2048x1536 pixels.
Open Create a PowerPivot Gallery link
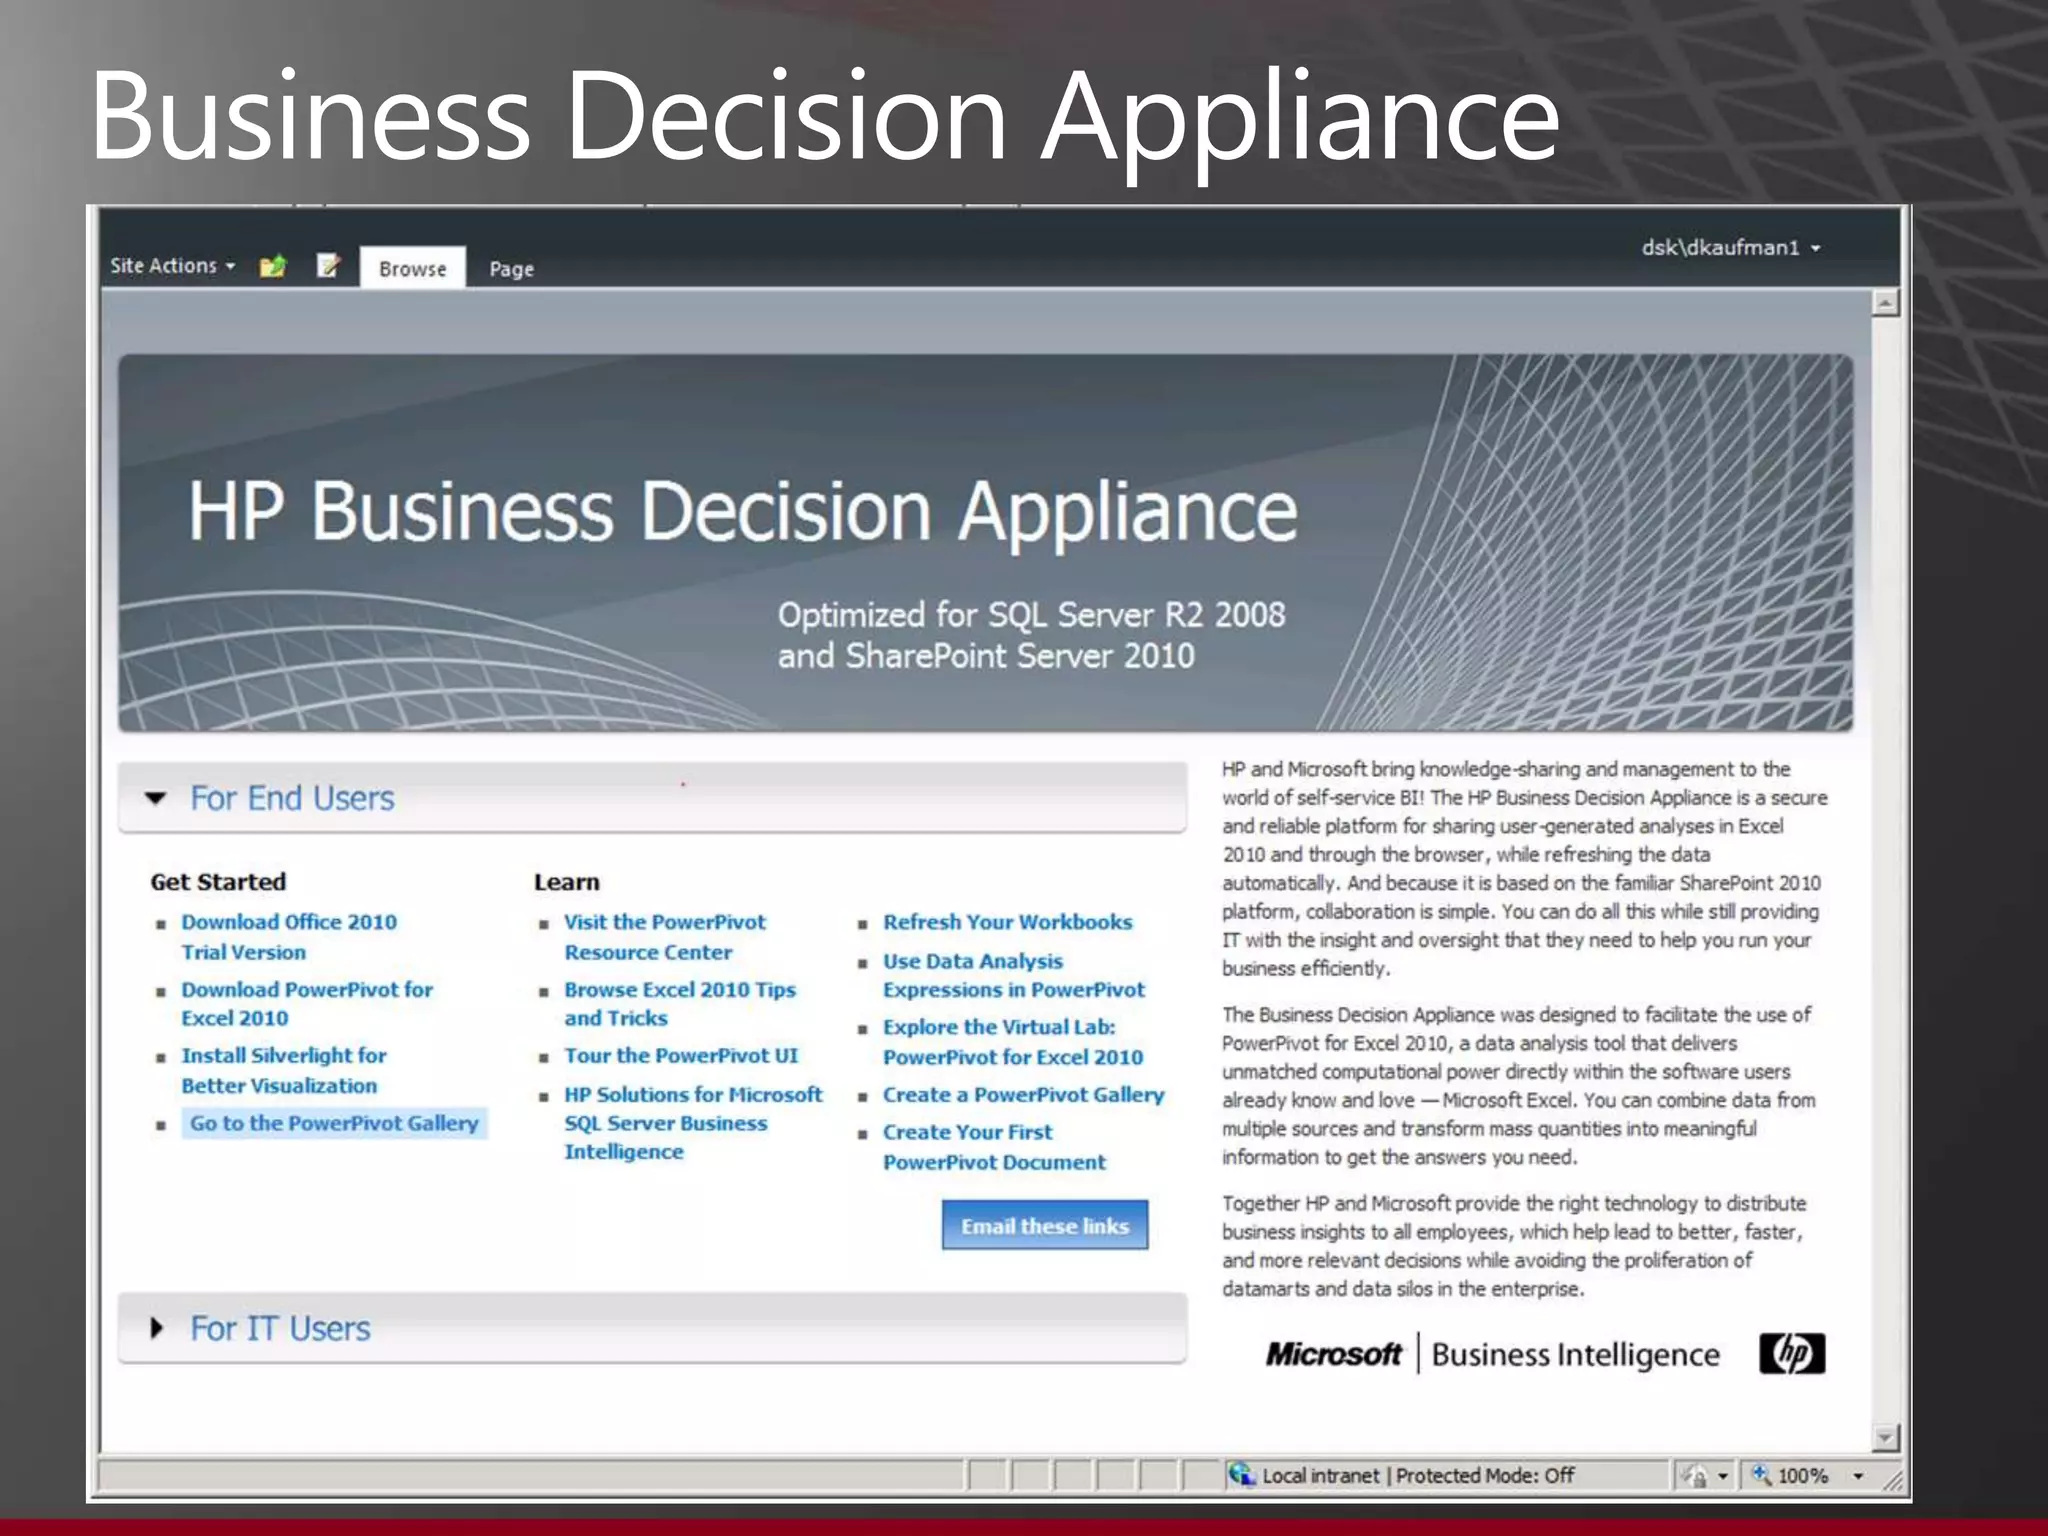(1023, 1095)
